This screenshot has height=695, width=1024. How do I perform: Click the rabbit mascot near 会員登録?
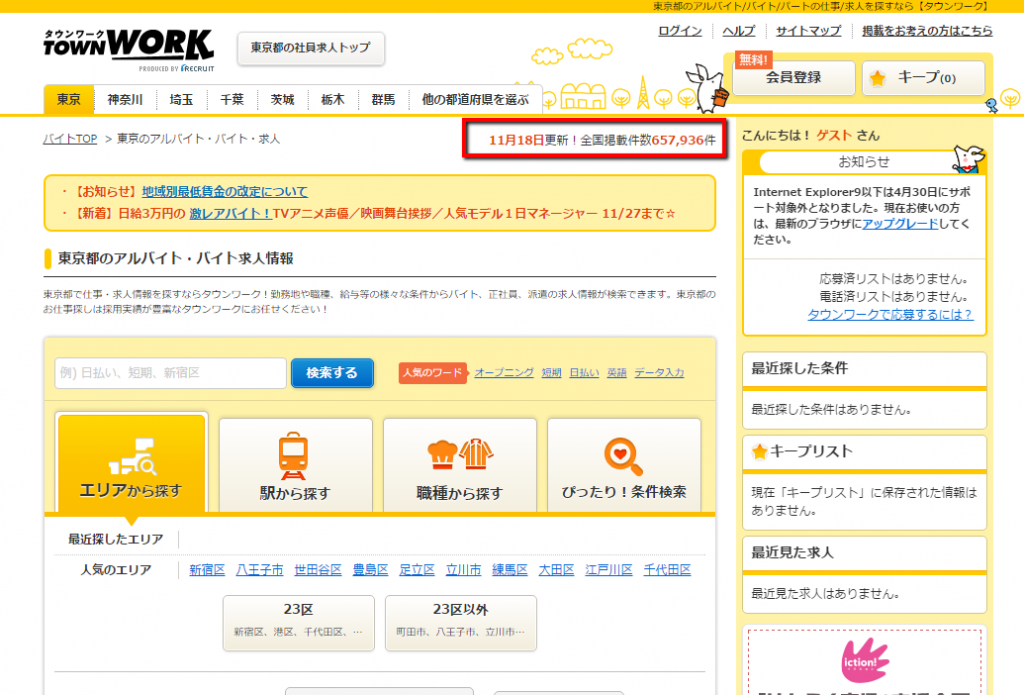click(x=708, y=87)
